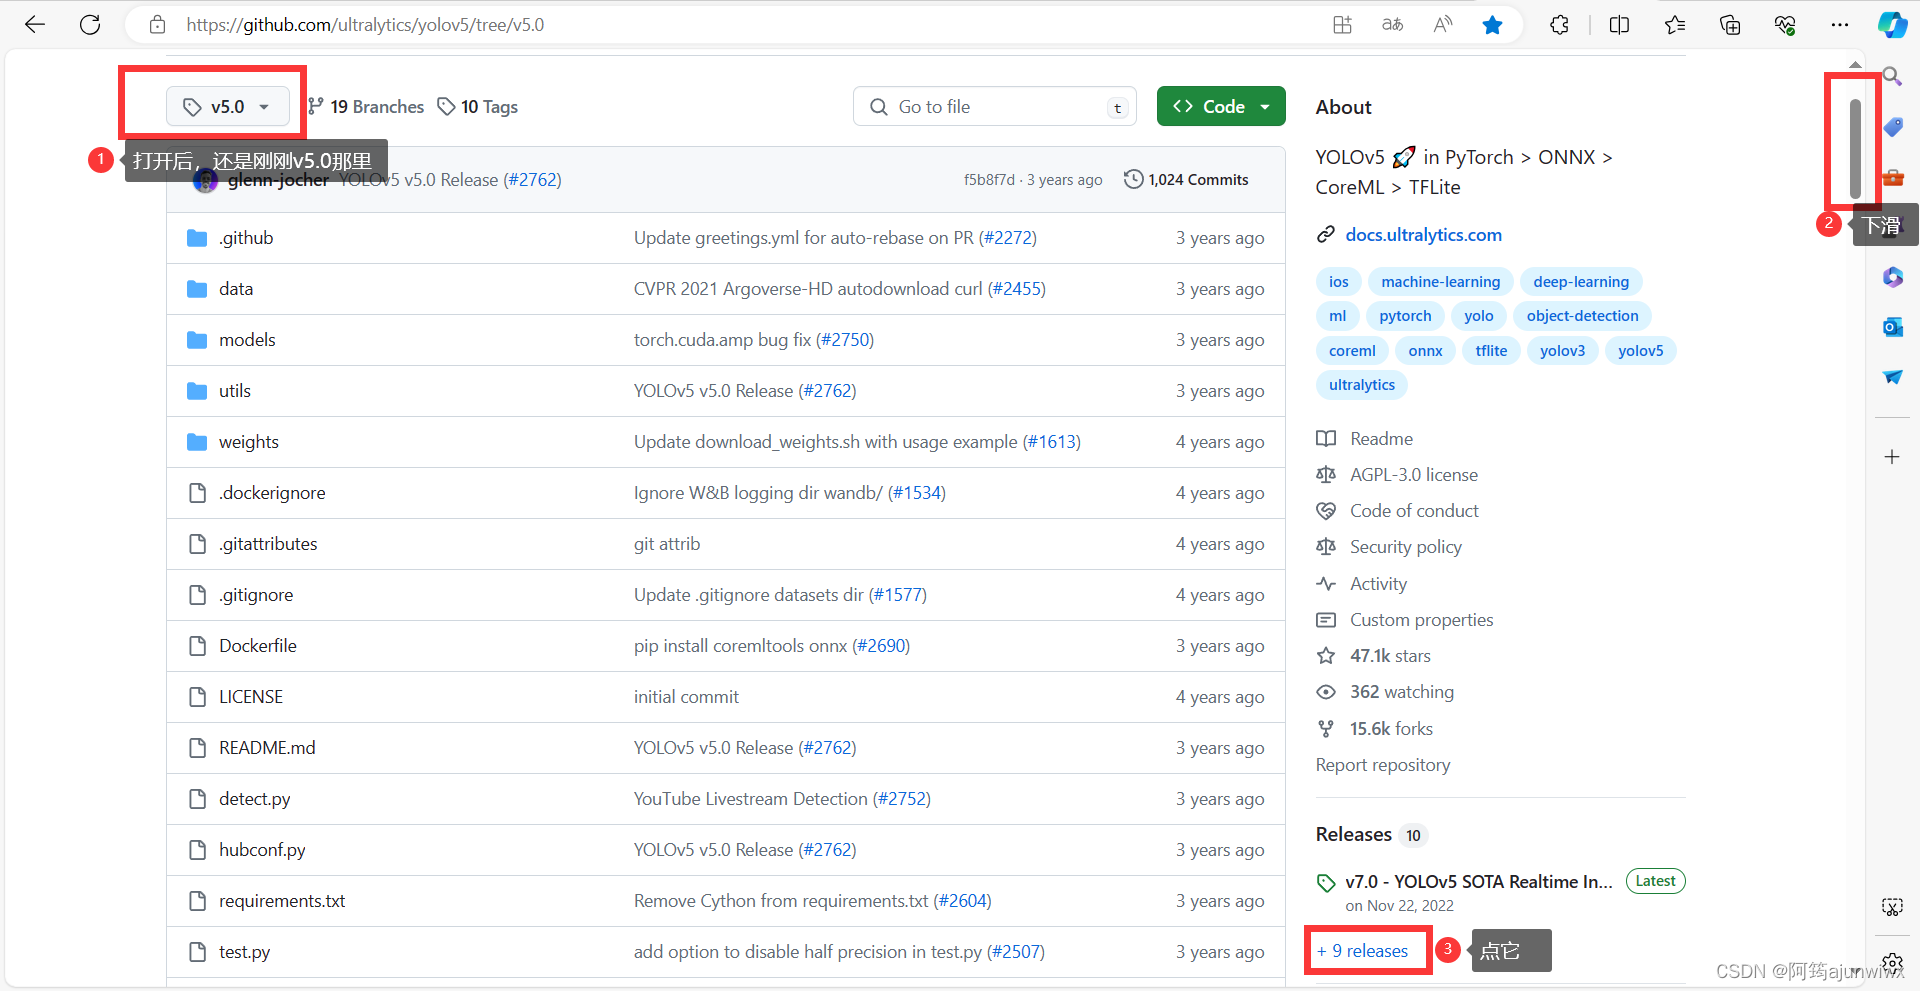Open 1,024 Commits history
Screen dimensions: 1920x991
tap(1187, 180)
